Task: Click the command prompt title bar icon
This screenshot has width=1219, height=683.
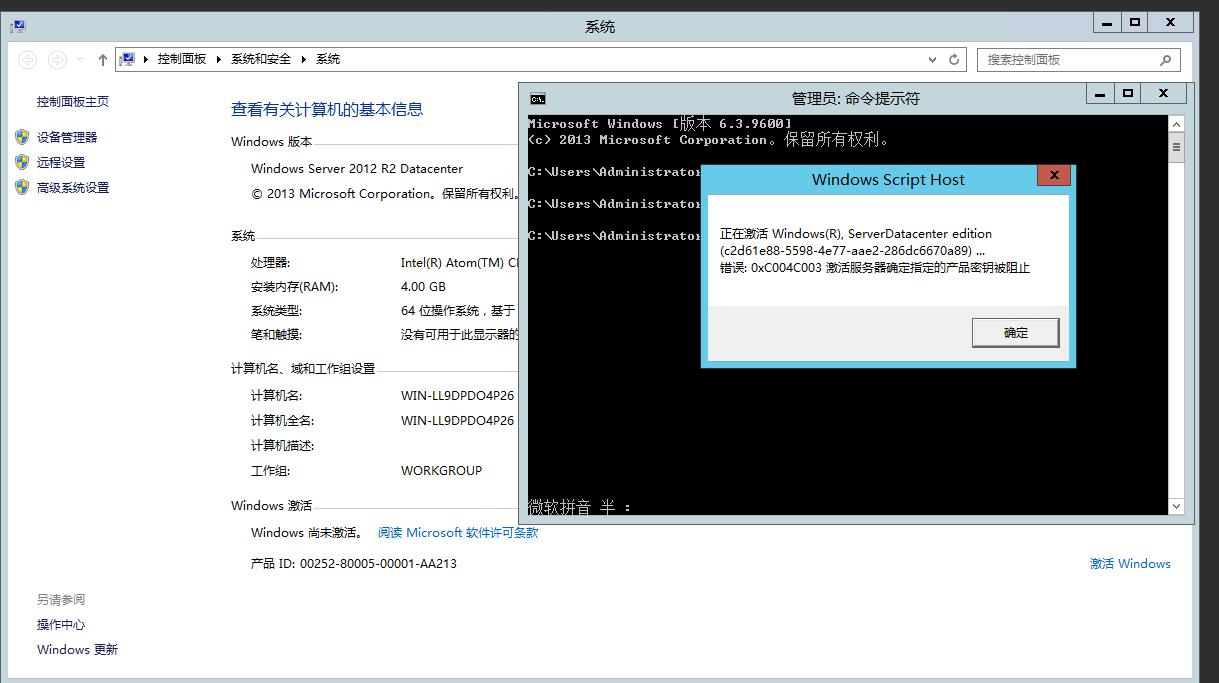Action: click(537, 98)
